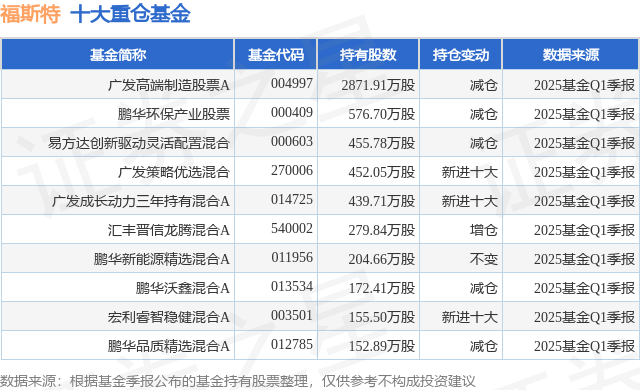The image size is (640, 390).
Task: Click 2025基金Q1季报 in the 013534 row
Action: coord(584,288)
